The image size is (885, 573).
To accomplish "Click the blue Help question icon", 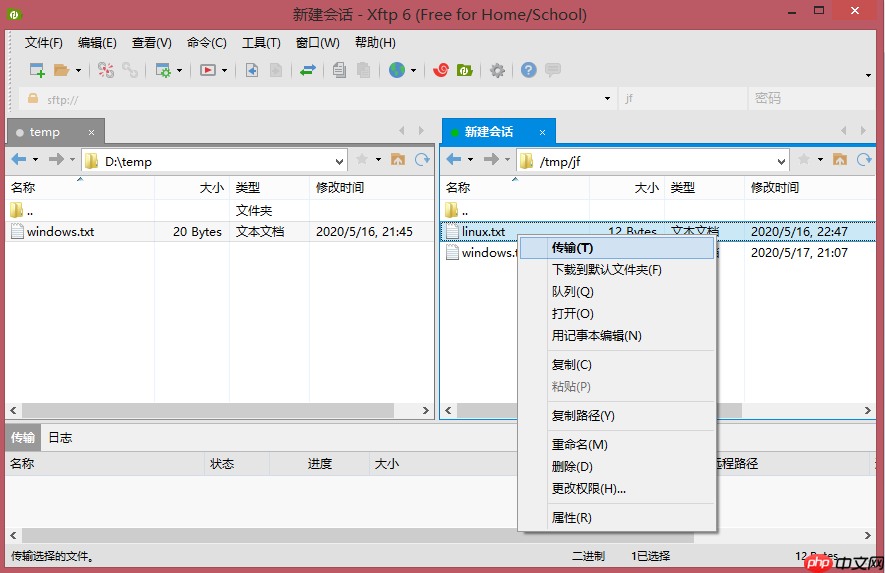I will tap(528, 70).
